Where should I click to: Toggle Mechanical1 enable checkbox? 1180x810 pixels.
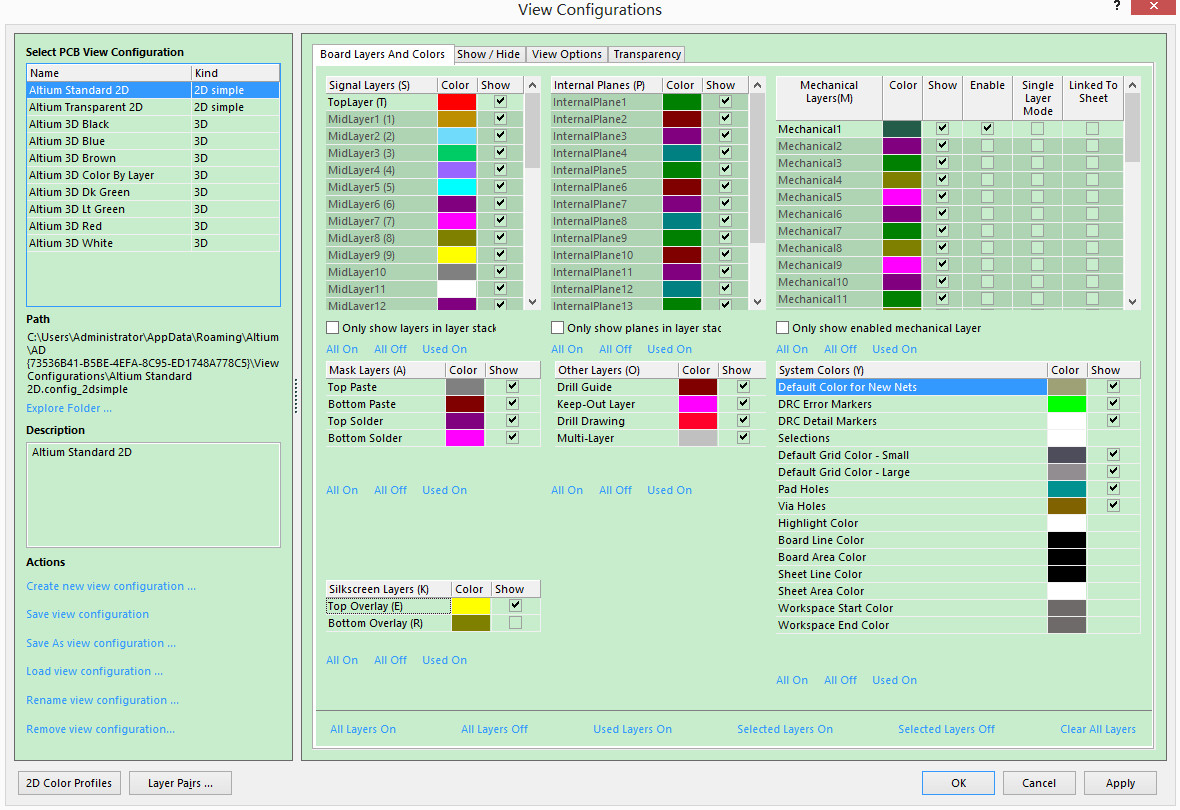(987, 129)
